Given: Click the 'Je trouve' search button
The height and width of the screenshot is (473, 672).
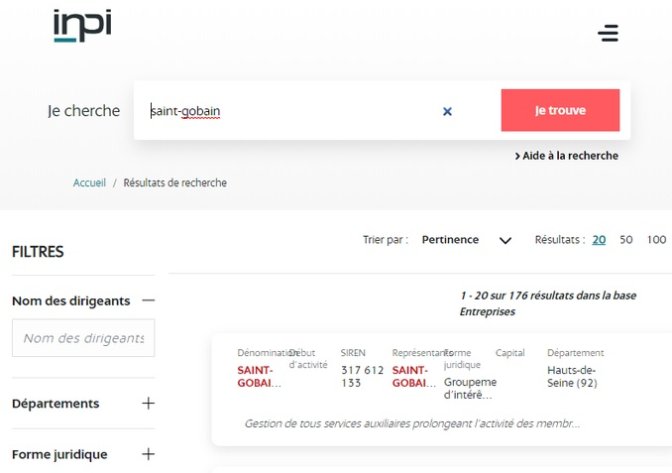Looking at the screenshot, I should pos(560,110).
